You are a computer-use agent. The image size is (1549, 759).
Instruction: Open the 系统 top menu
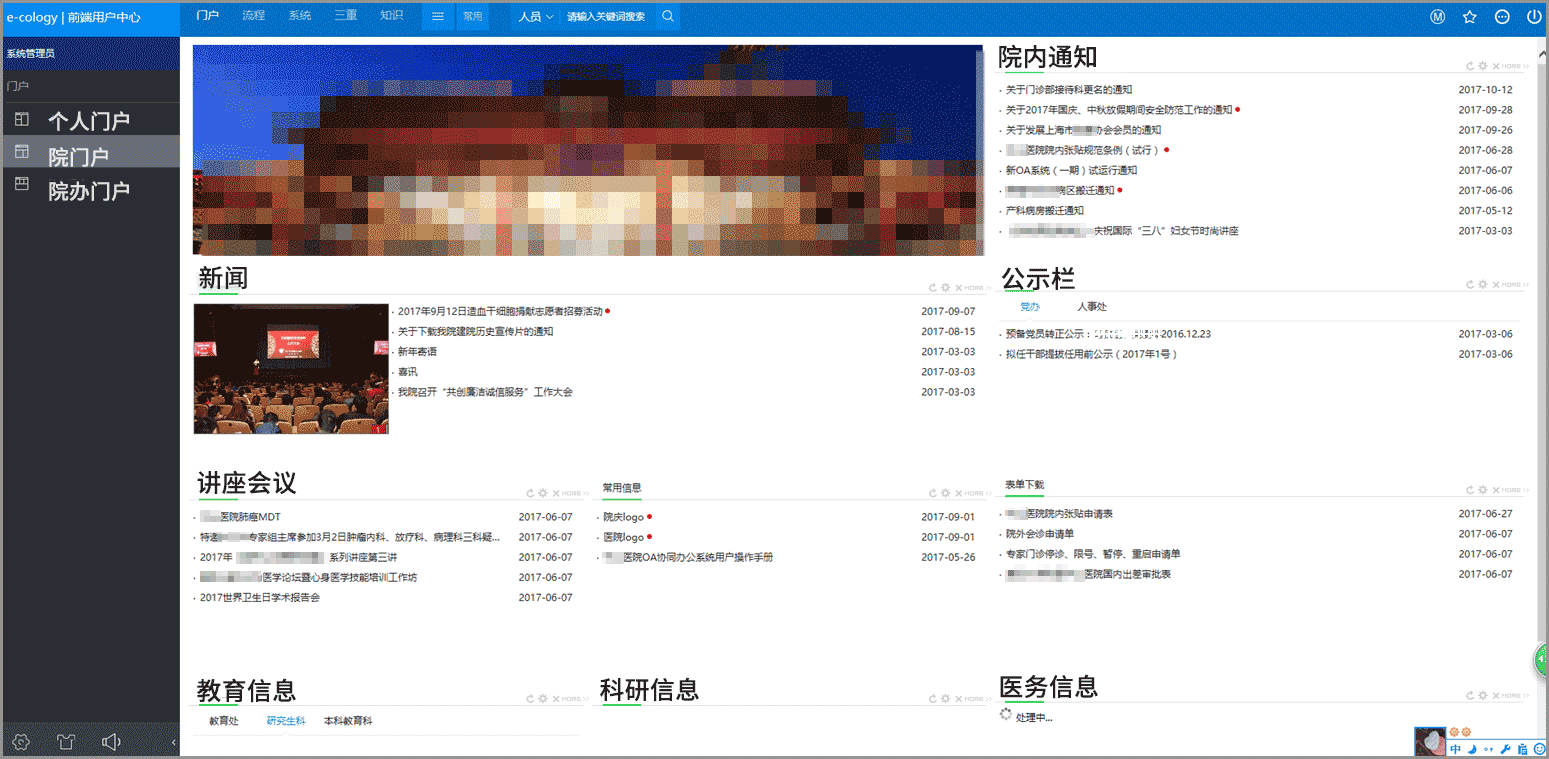(300, 16)
